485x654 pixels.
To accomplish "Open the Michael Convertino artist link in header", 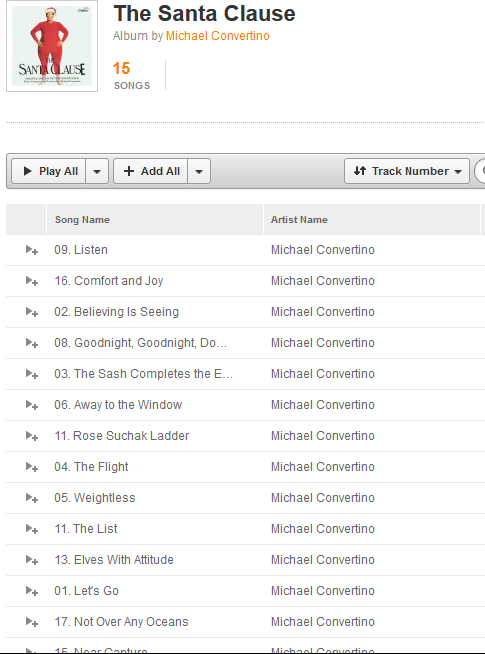I will tap(218, 36).
